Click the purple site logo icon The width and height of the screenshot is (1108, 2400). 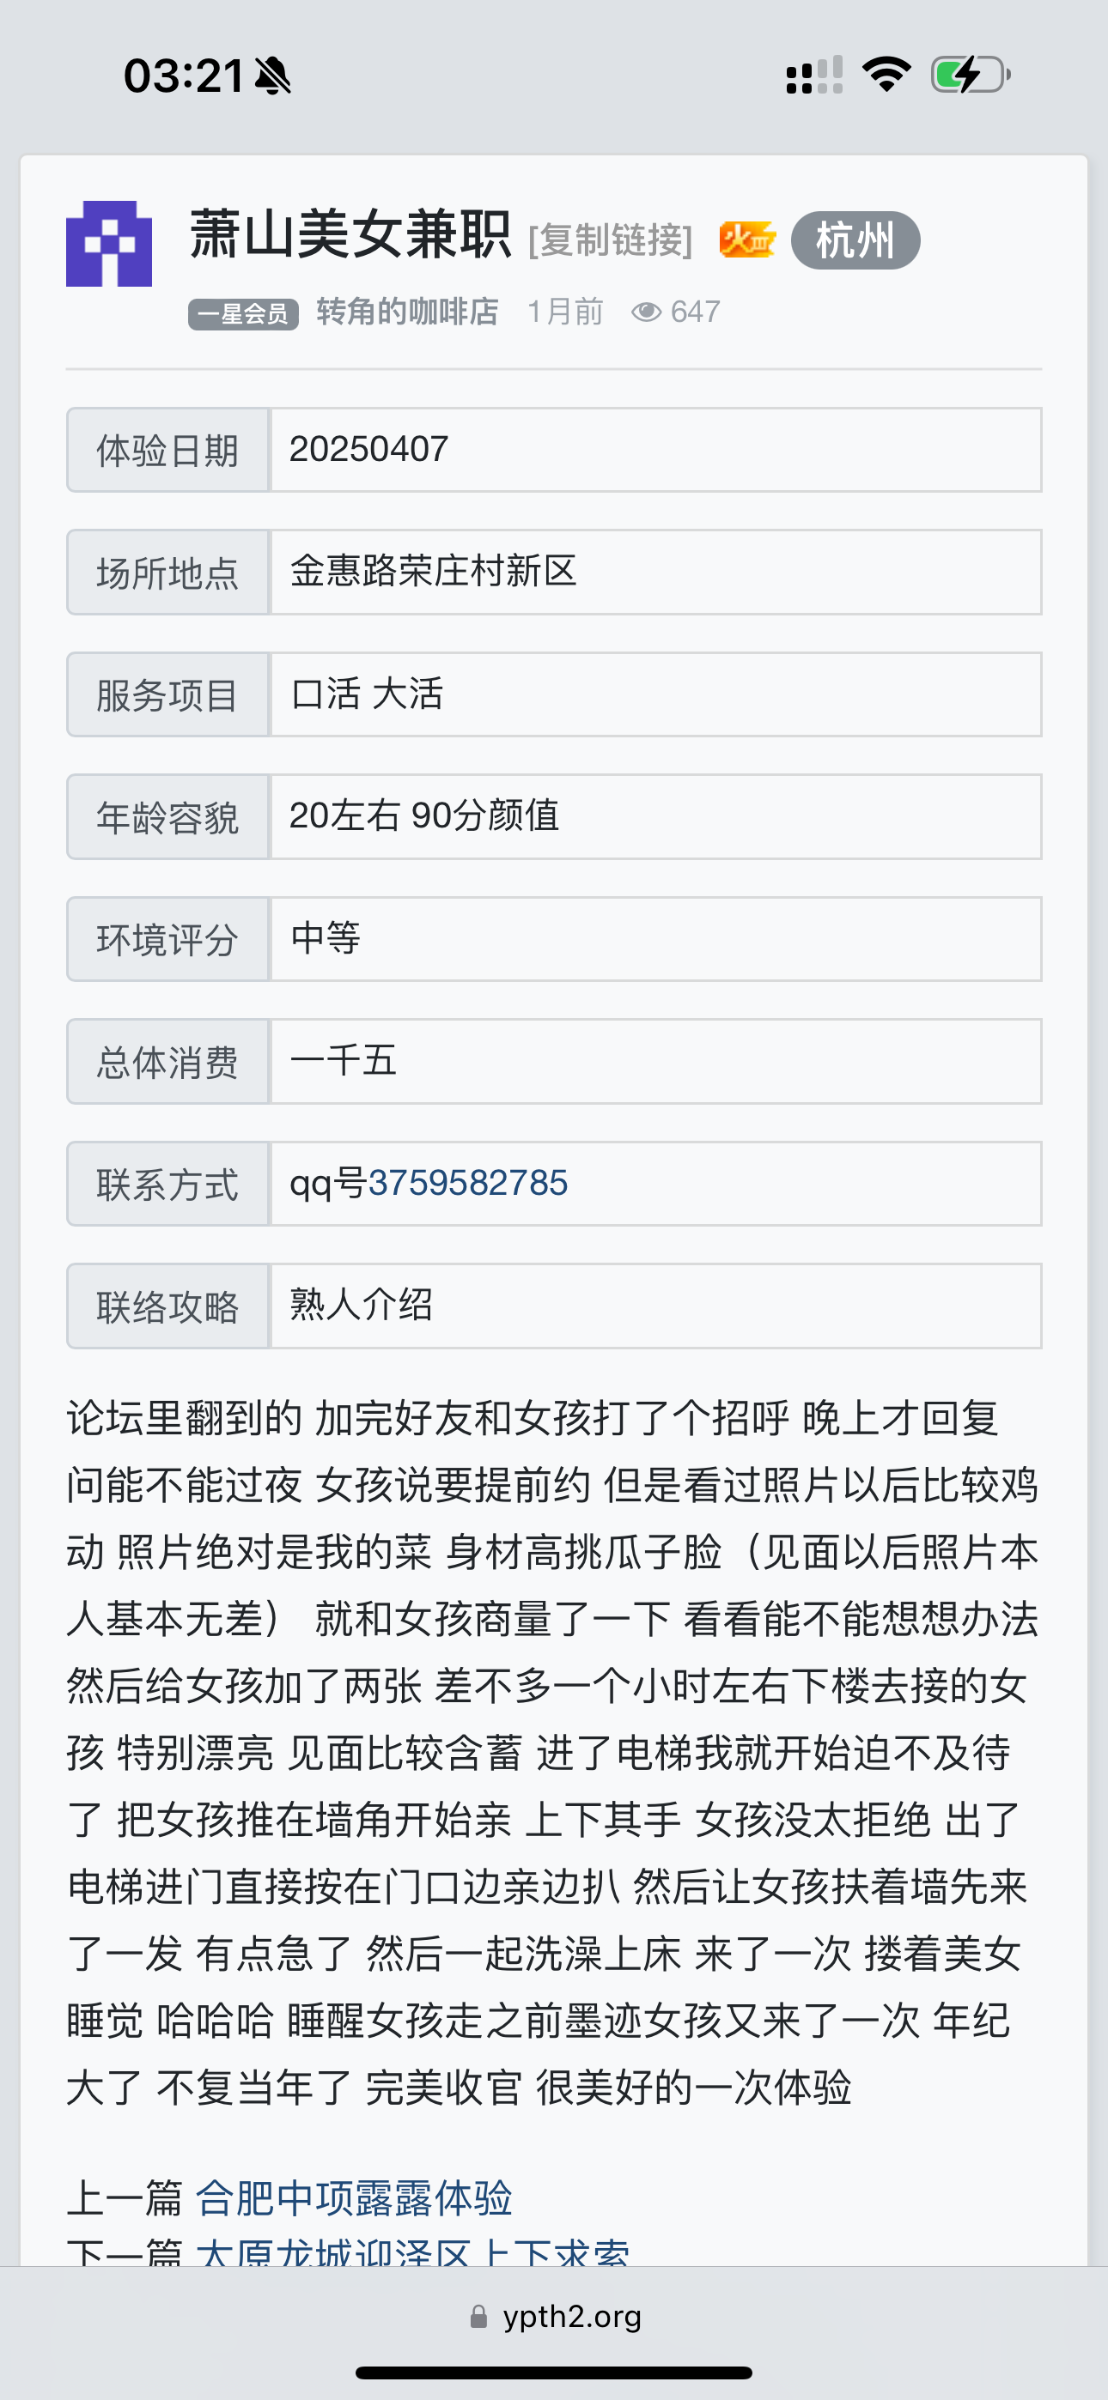[x=107, y=243]
